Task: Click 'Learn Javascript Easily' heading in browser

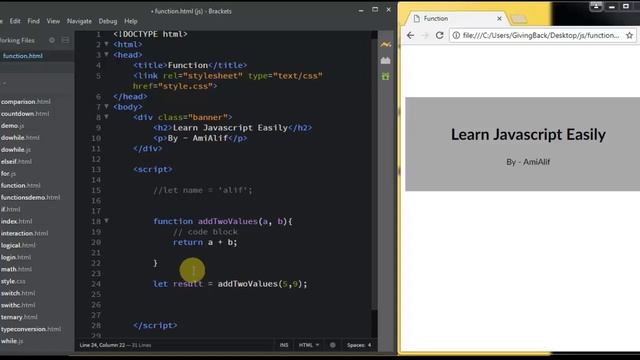Action: (x=528, y=135)
